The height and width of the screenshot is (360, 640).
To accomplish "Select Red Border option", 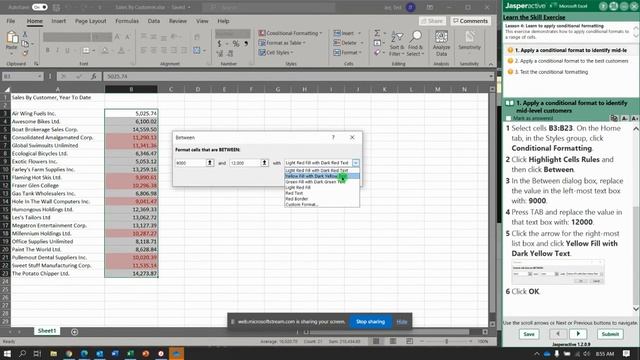I will pyautogui.click(x=322, y=199).
